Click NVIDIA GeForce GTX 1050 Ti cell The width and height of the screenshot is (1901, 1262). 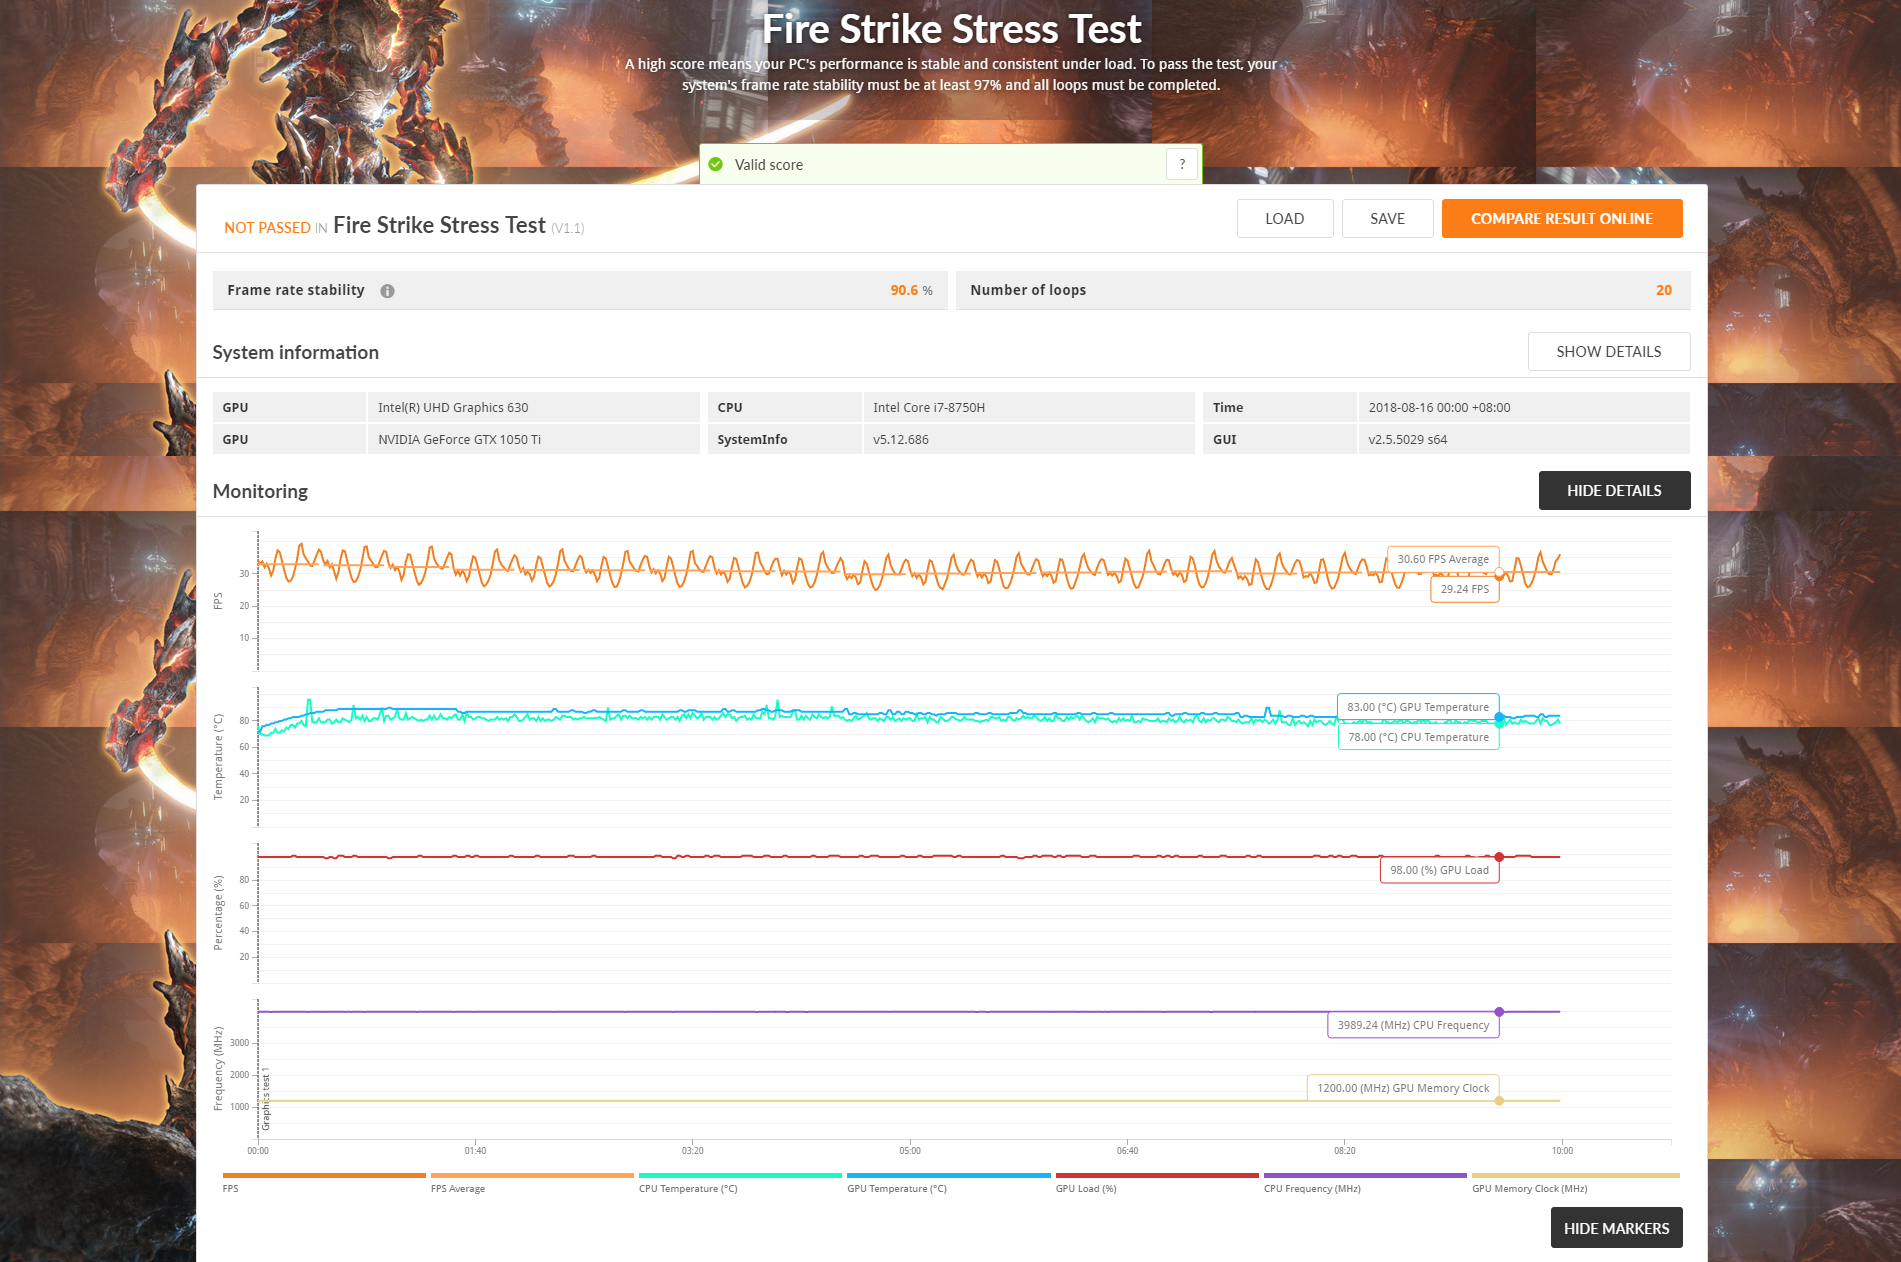[533, 439]
